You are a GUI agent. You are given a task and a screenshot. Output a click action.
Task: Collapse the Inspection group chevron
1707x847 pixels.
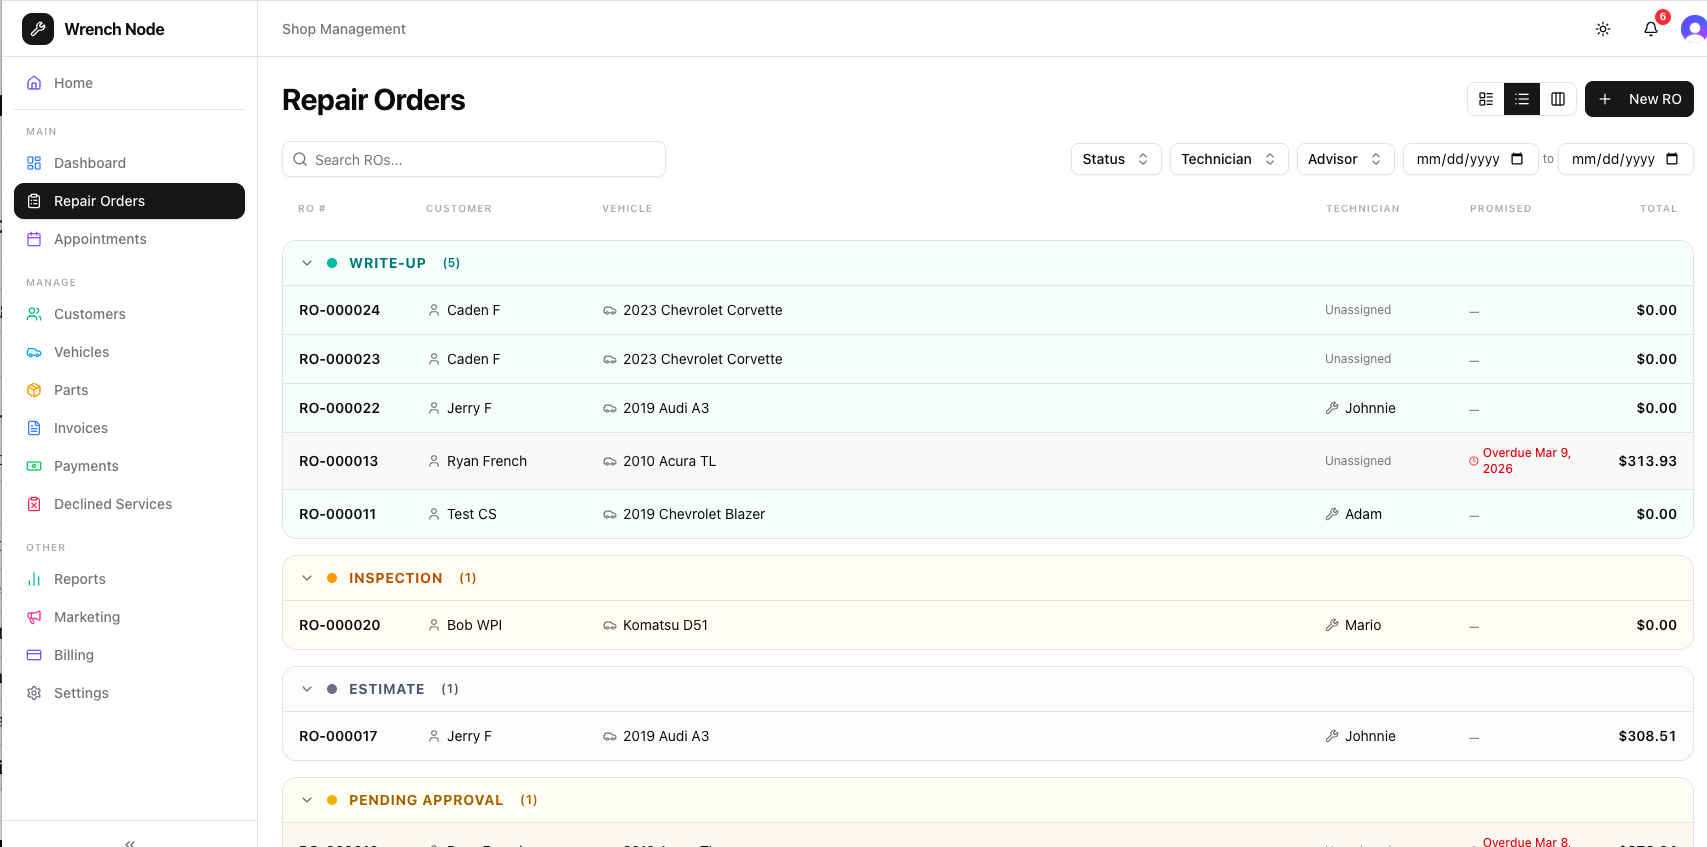pos(307,578)
